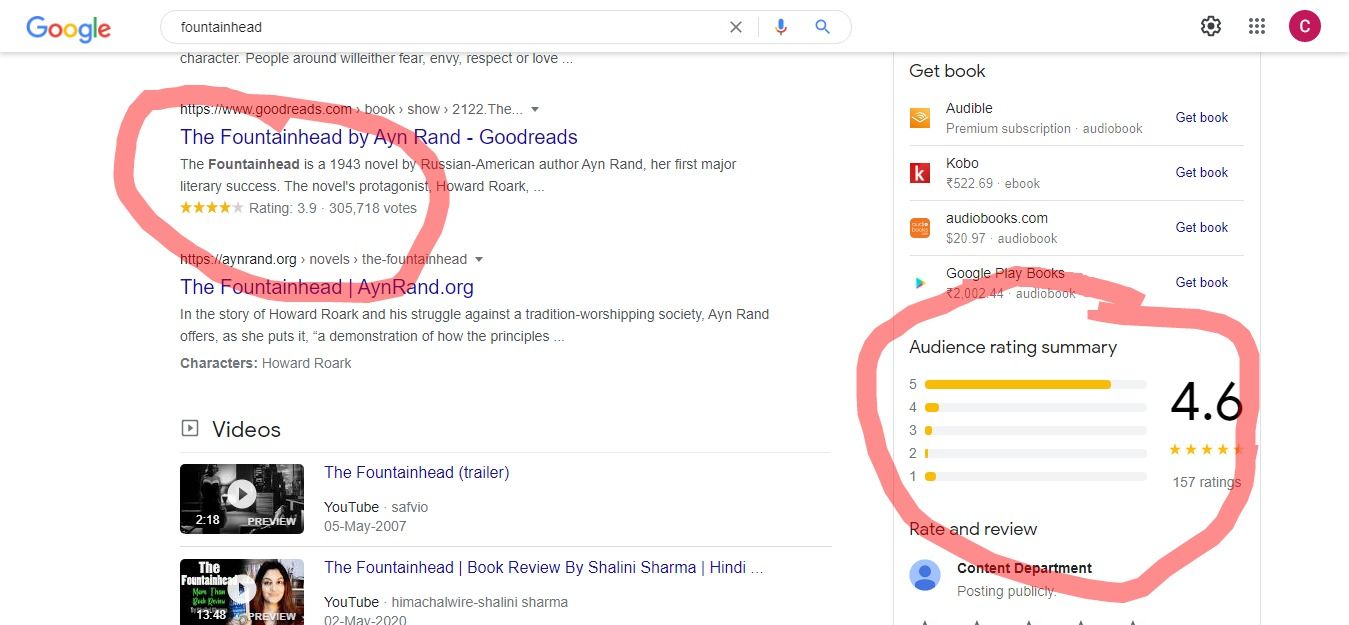Click the Google Play Books icon
Viewport: 1349px width, 625px height.
(x=919, y=283)
